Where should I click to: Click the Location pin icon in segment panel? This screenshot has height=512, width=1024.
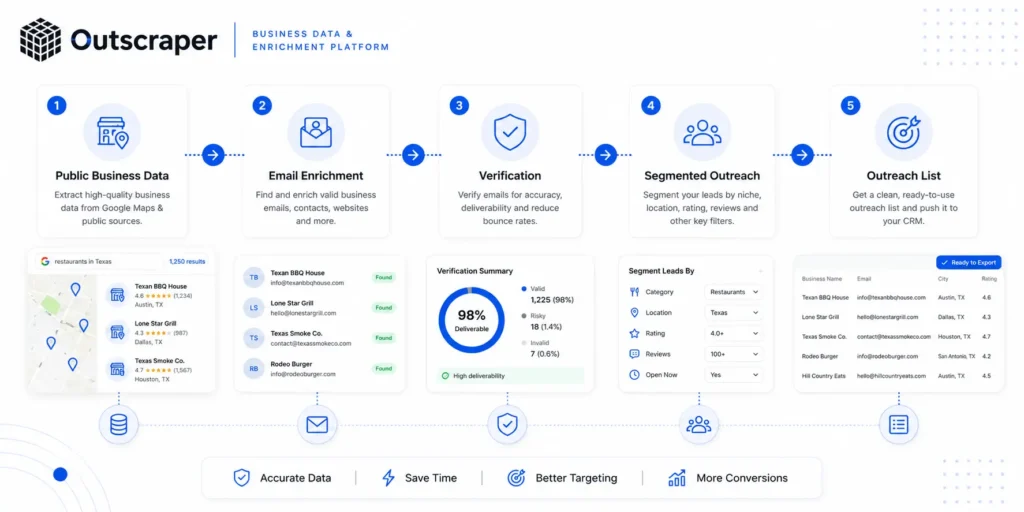(634, 313)
